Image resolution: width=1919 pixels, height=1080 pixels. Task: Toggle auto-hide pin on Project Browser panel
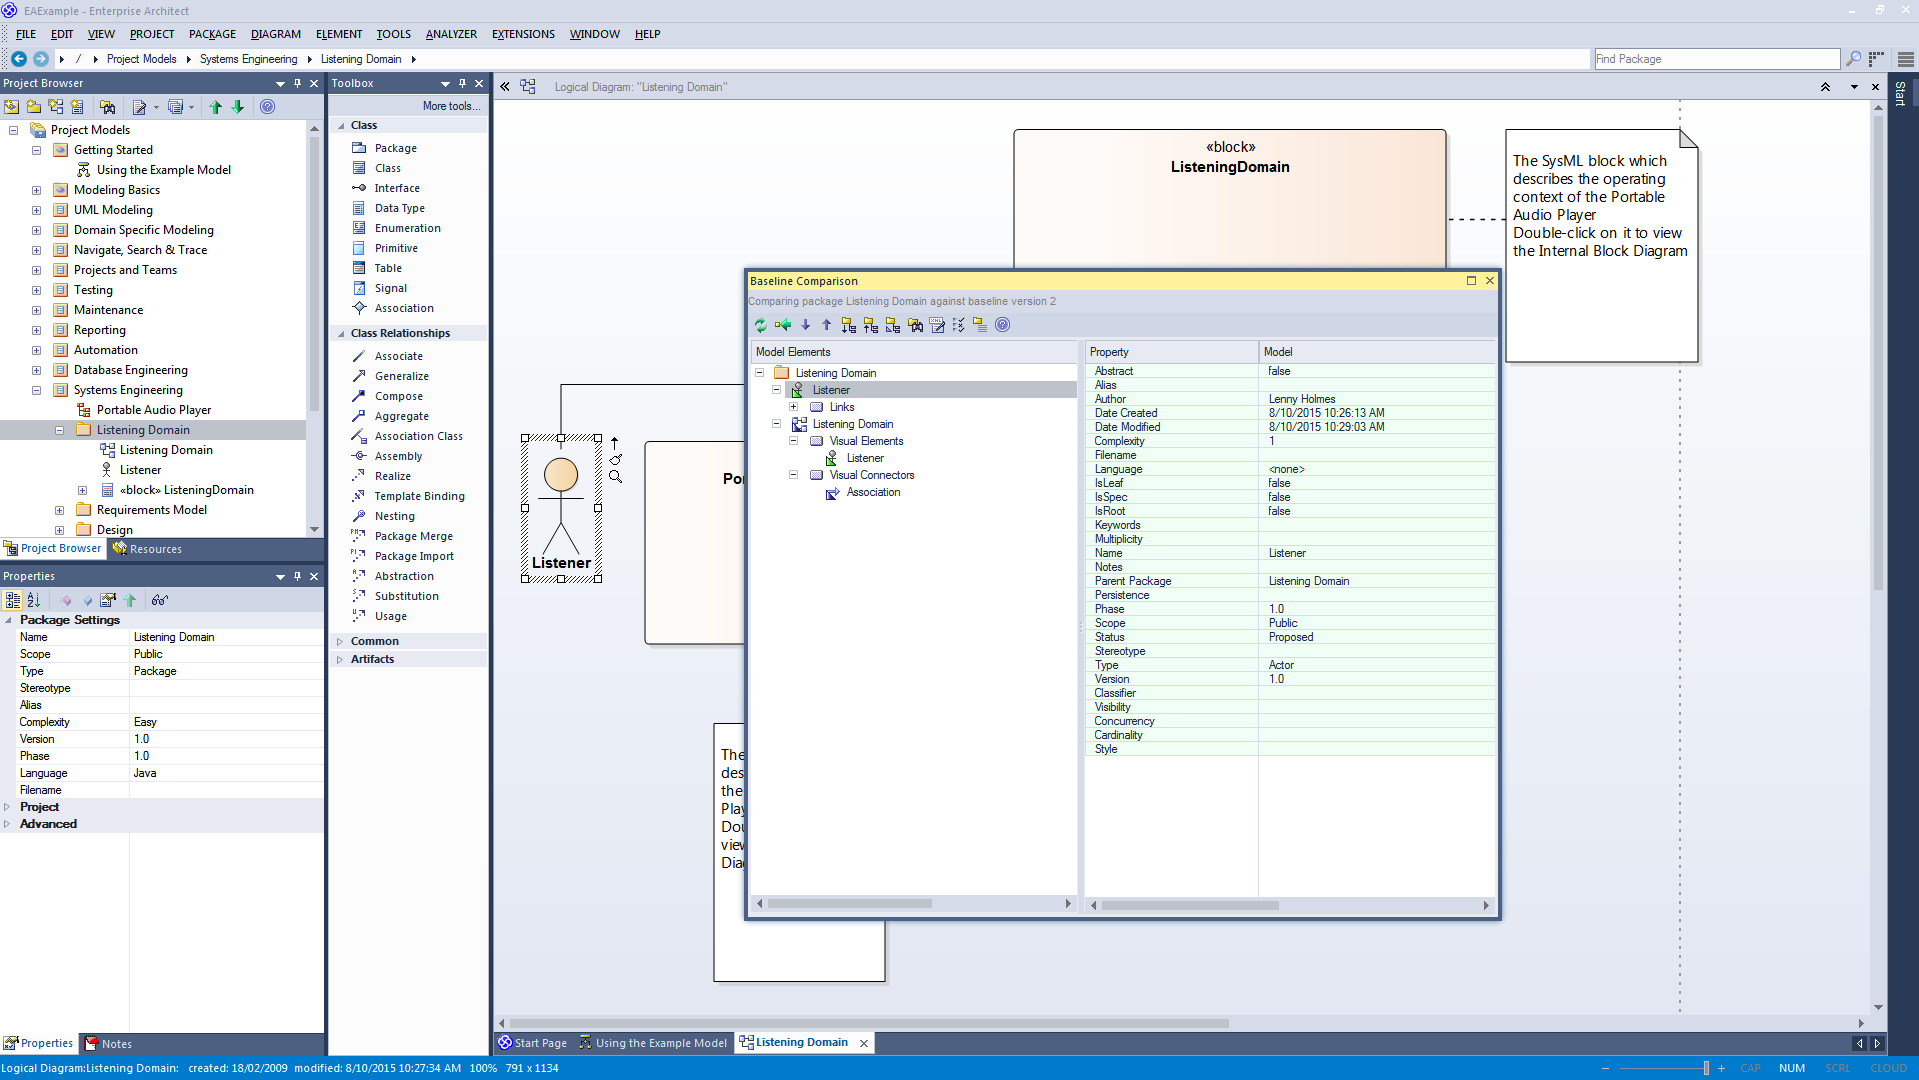click(x=297, y=83)
